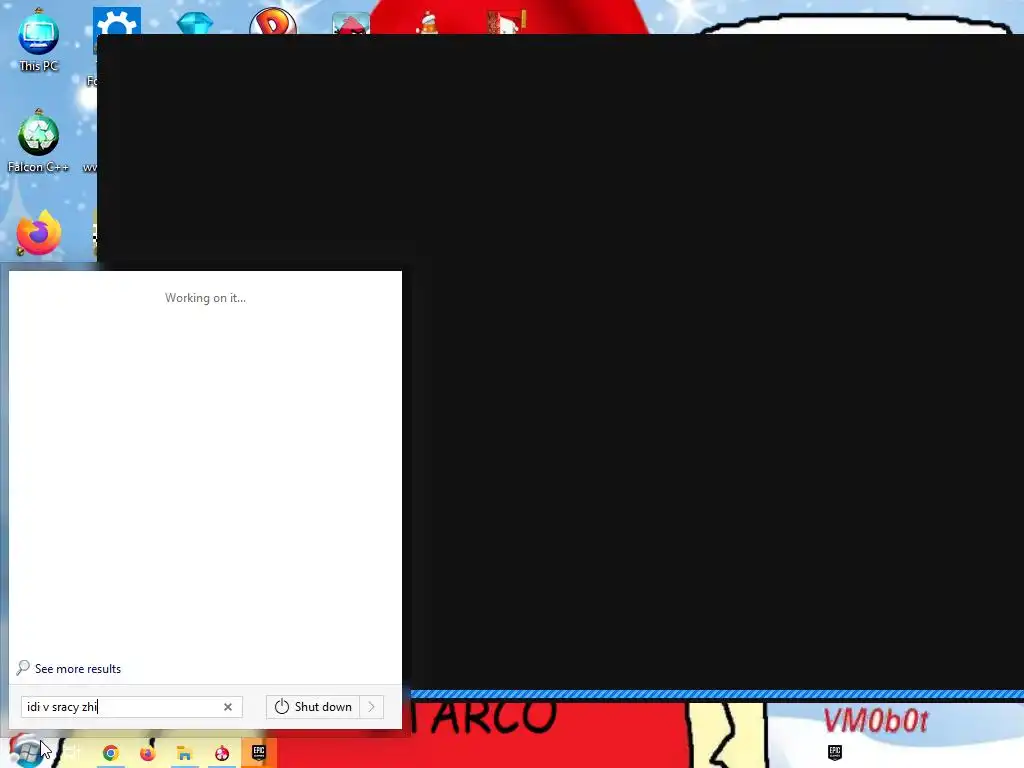Launch Firefox from the desktop shortcut
Image resolution: width=1024 pixels, height=768 pixels.
click(39, 233)
